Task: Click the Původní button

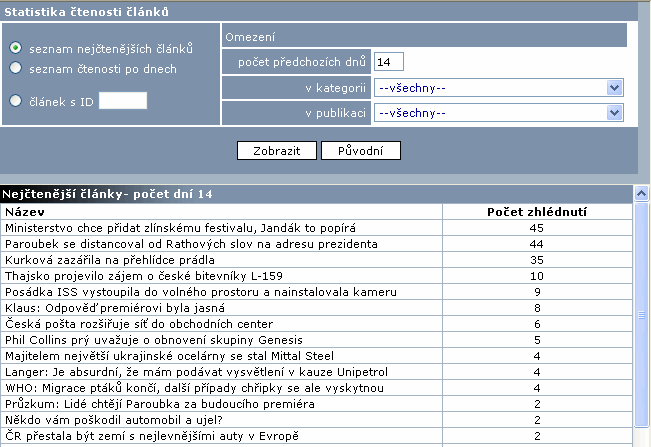Action: [361, 151]
